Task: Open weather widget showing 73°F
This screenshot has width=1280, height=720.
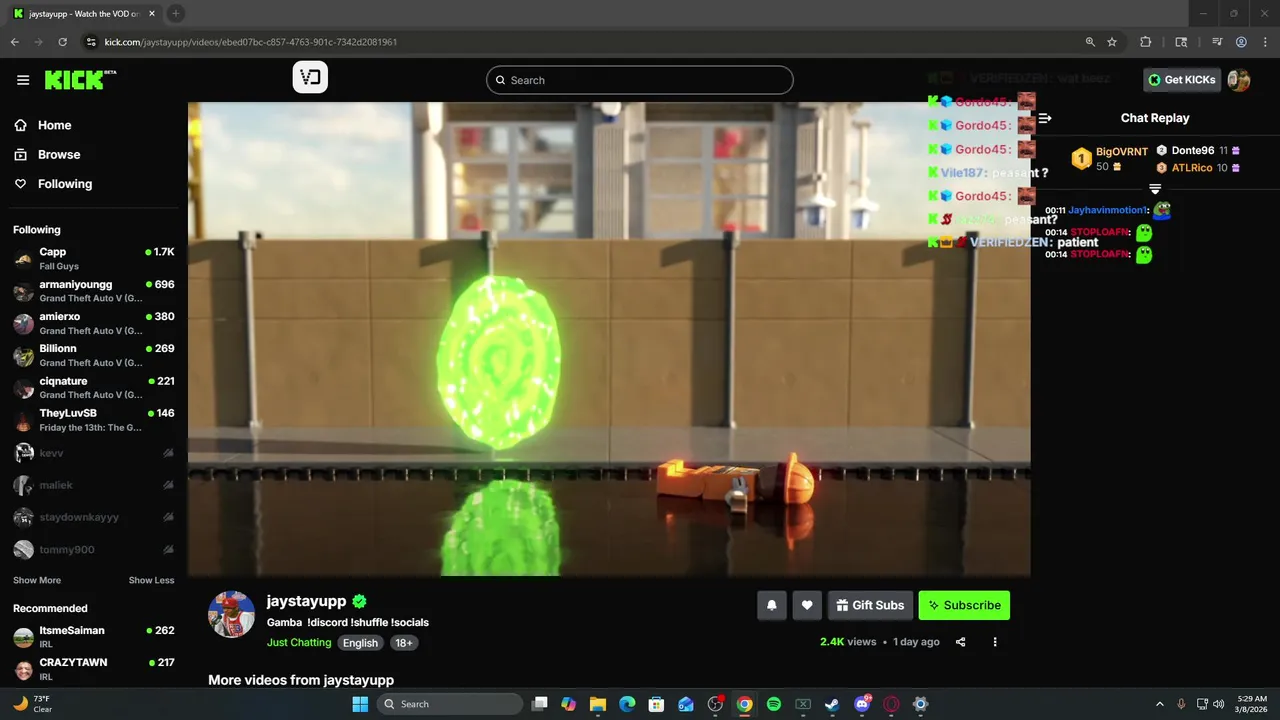Action: tap(33, 704)
